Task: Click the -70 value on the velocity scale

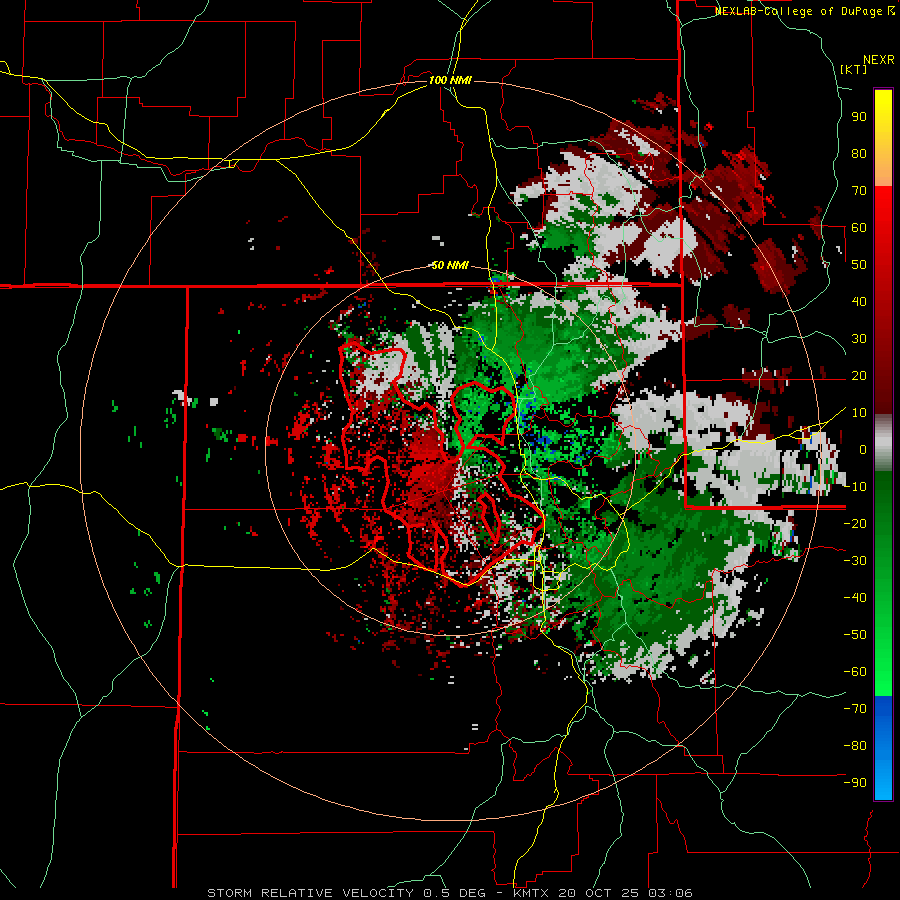Action: click(855, 709)
